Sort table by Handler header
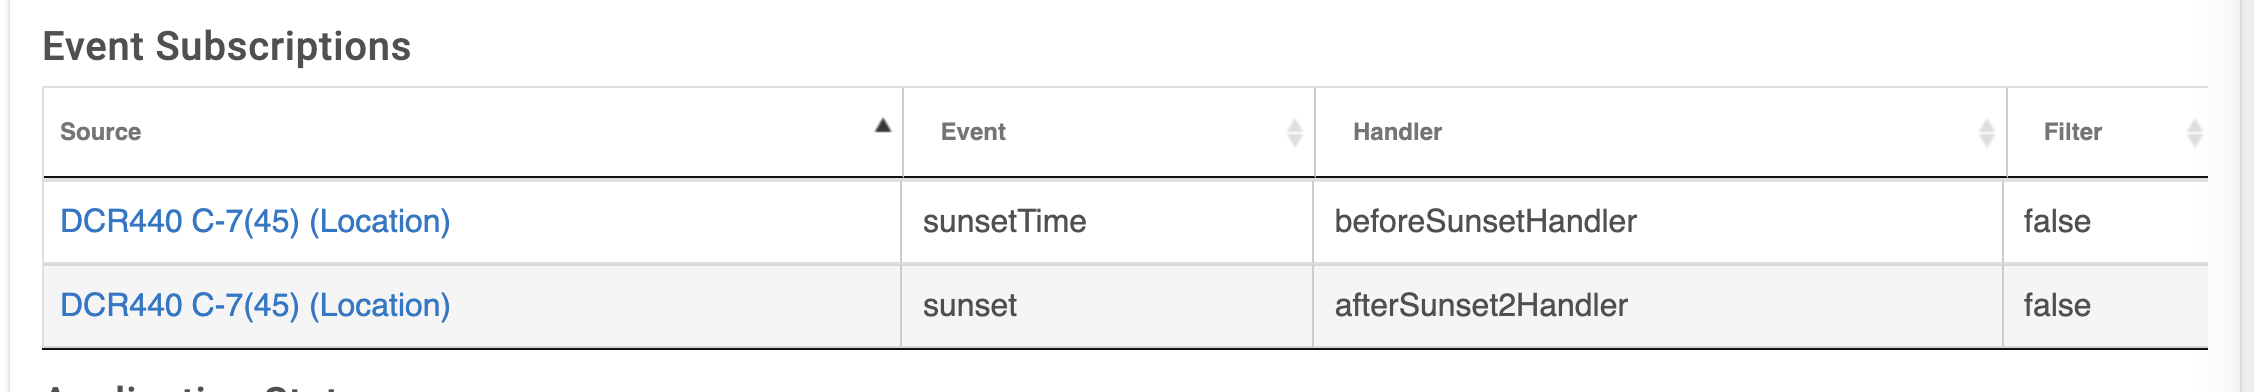The height and width of the screenshot is (392, 2254). [1397, 132]
